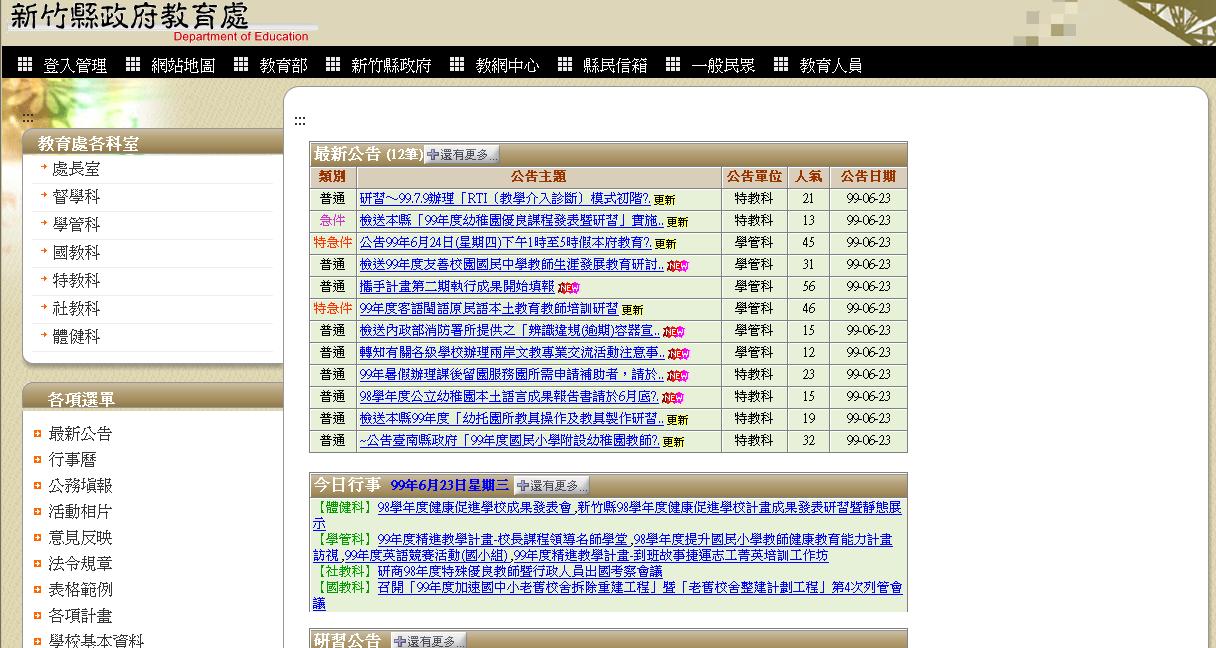
Task: Open 特教科 department page
Action: [x=76, y=281]
